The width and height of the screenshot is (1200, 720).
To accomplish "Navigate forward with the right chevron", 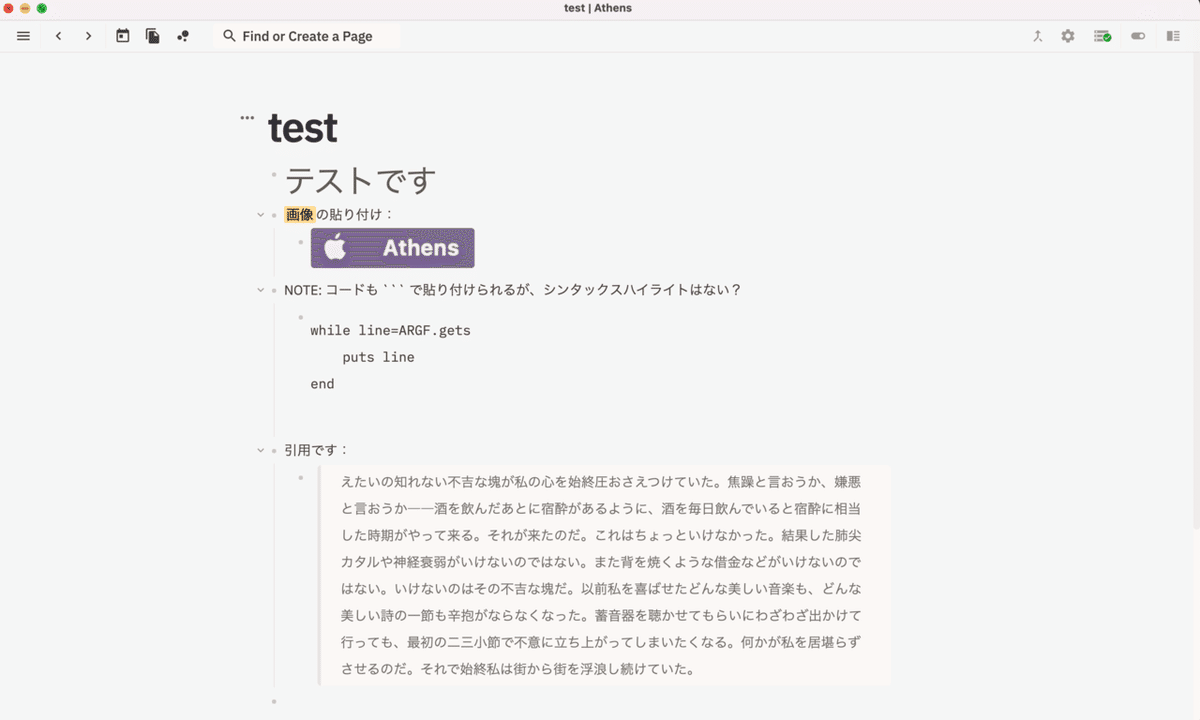I will [x=87, y=36].
